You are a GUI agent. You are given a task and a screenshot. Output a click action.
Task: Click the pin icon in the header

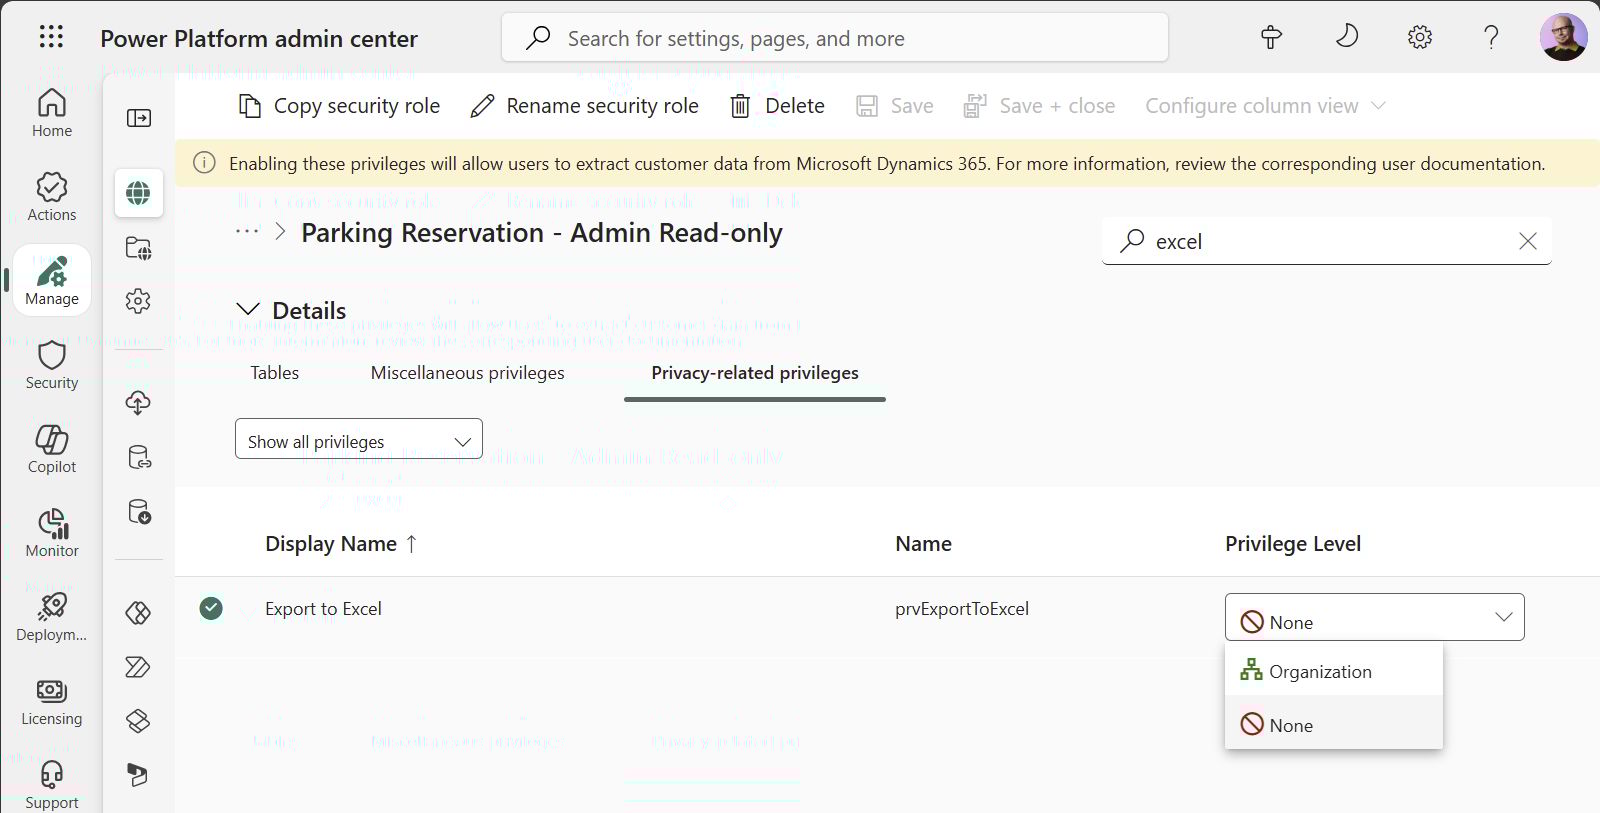(x=1271, y=38)
